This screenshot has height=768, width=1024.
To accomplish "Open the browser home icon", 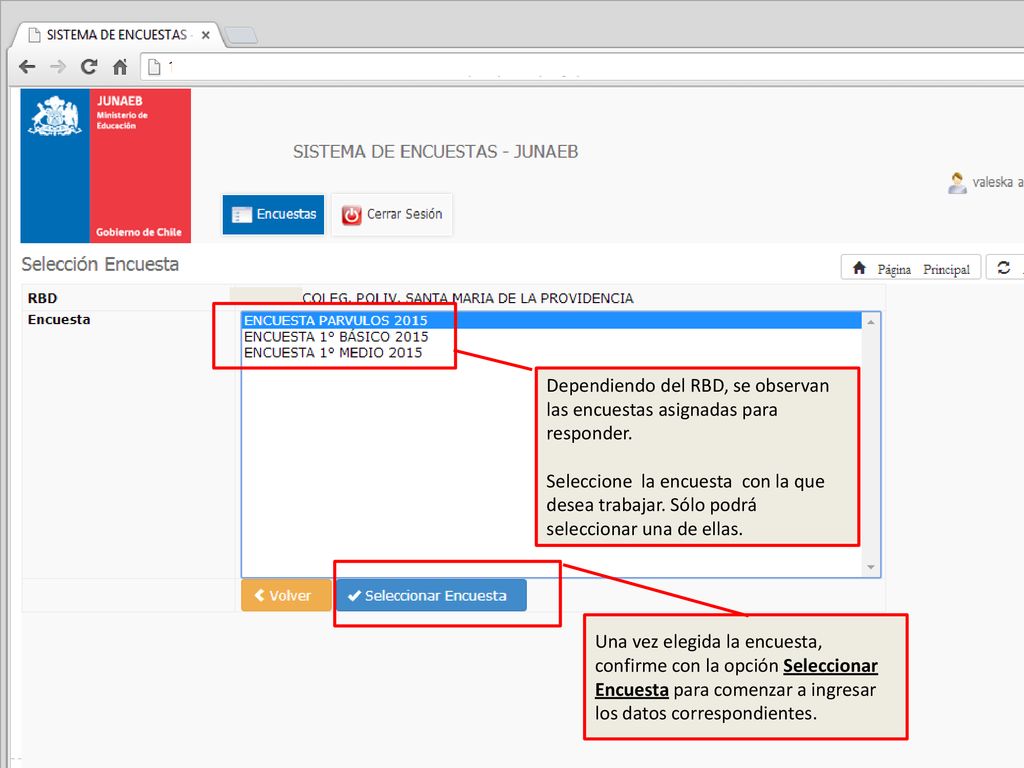I will click(x=120, y=67).
